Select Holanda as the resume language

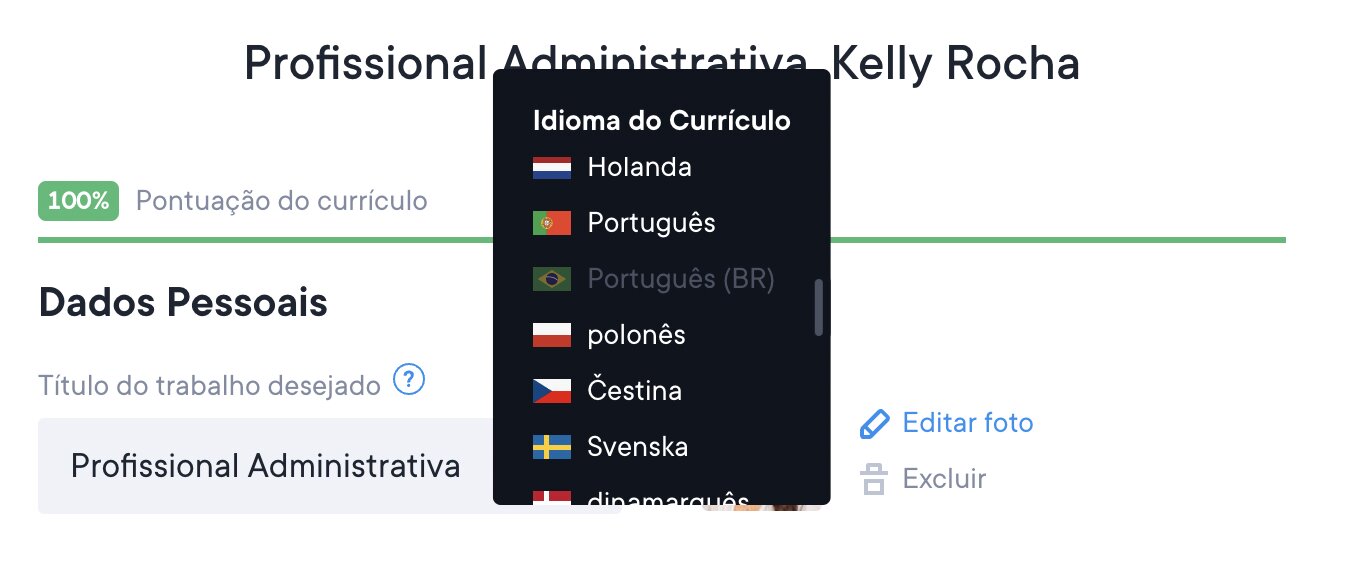[639, 167]
